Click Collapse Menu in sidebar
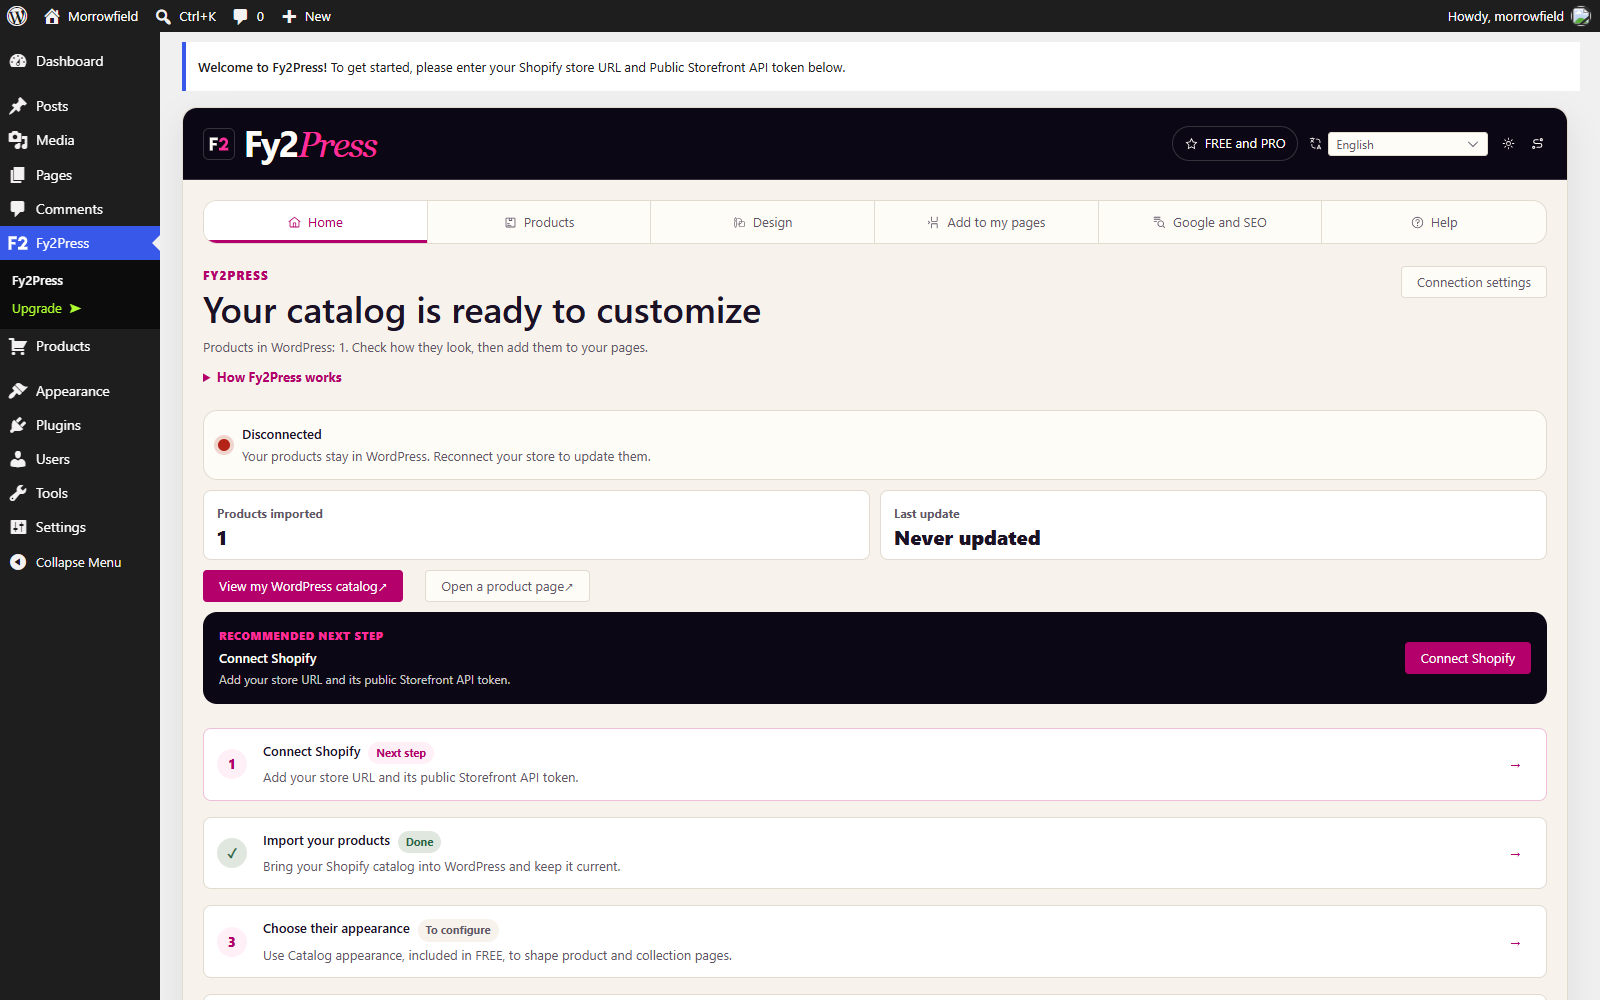The width and height of the screenshot is (1600, 1000). 80,562
